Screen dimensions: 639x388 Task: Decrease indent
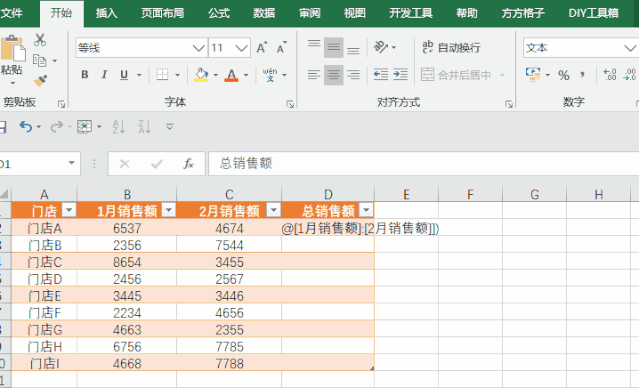tap(381, 75)
